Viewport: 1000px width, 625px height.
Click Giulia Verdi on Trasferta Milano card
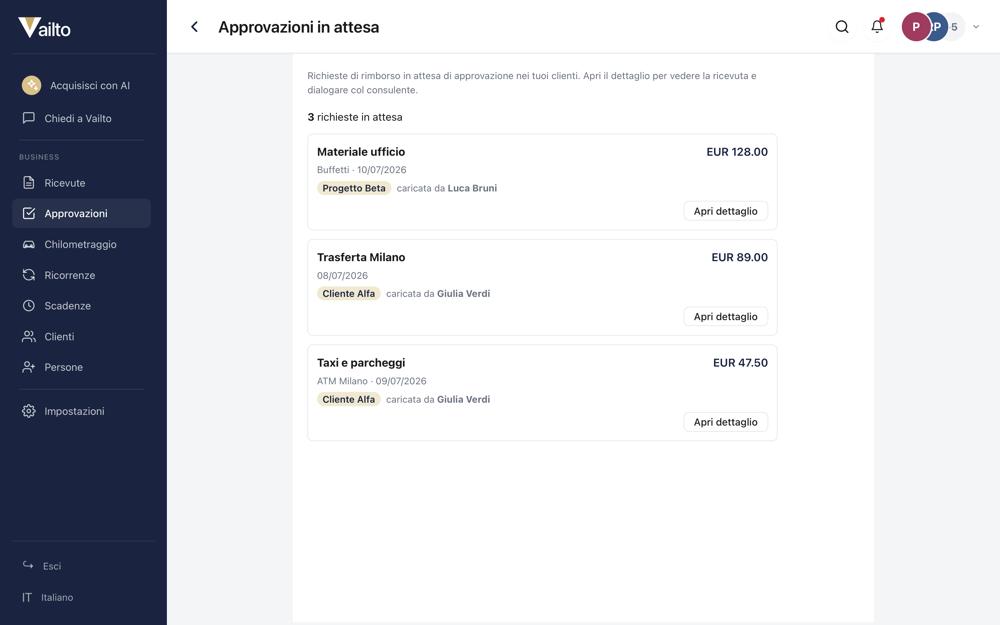click(464, 293)
